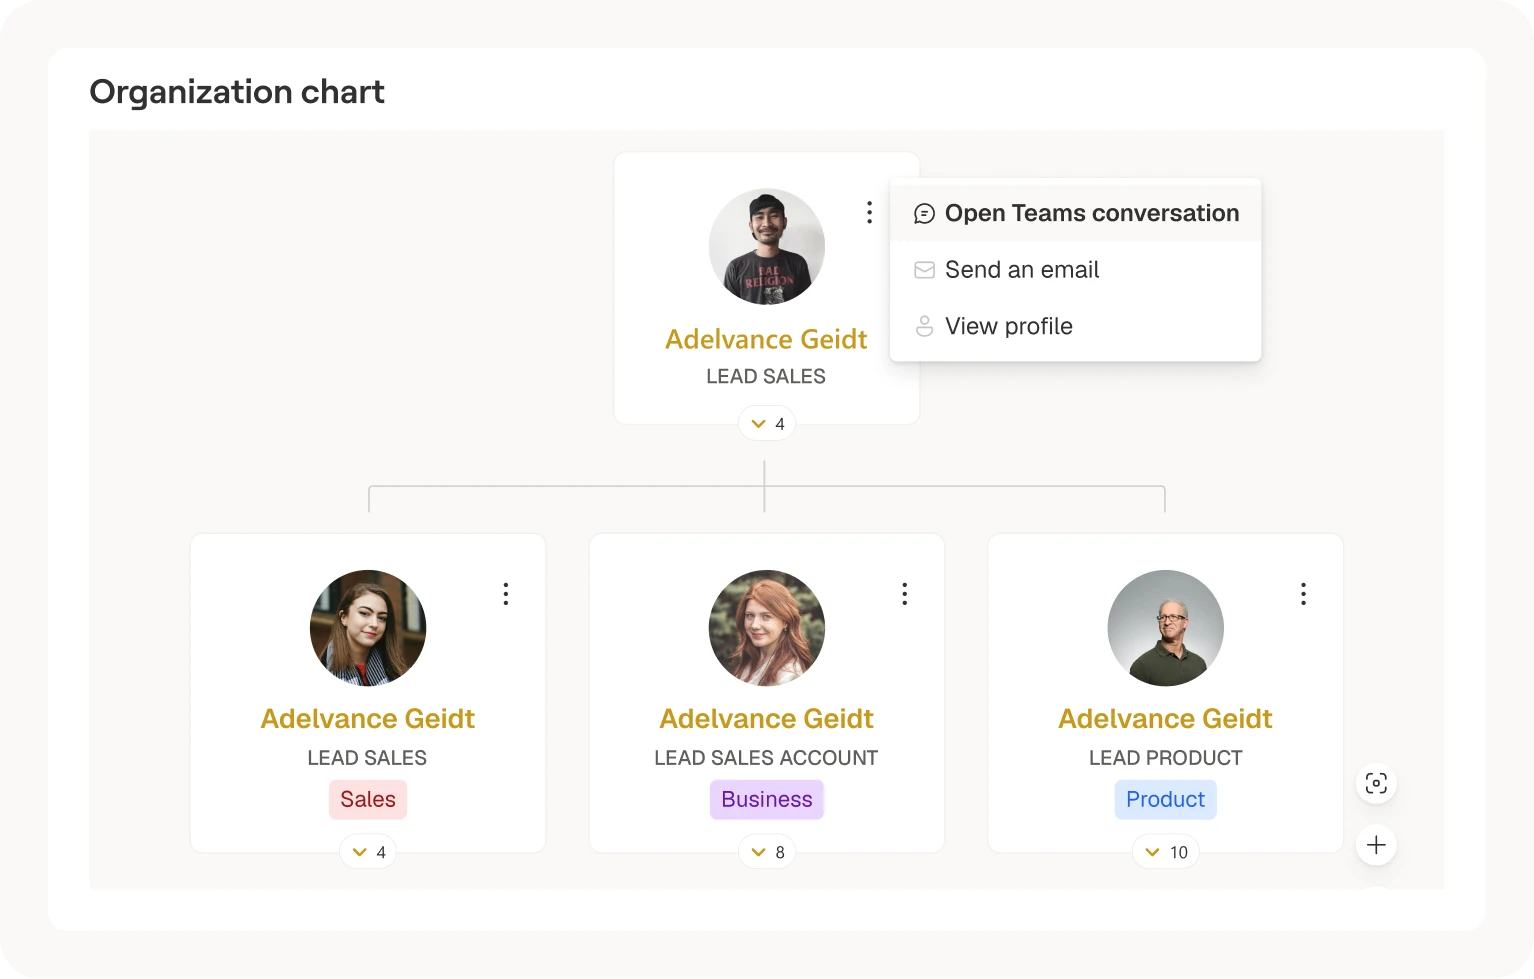This screenshot has height=979, width=1534.
Task: Open three-dot menu on Sales-tagged card
Action: coord(506,594)
